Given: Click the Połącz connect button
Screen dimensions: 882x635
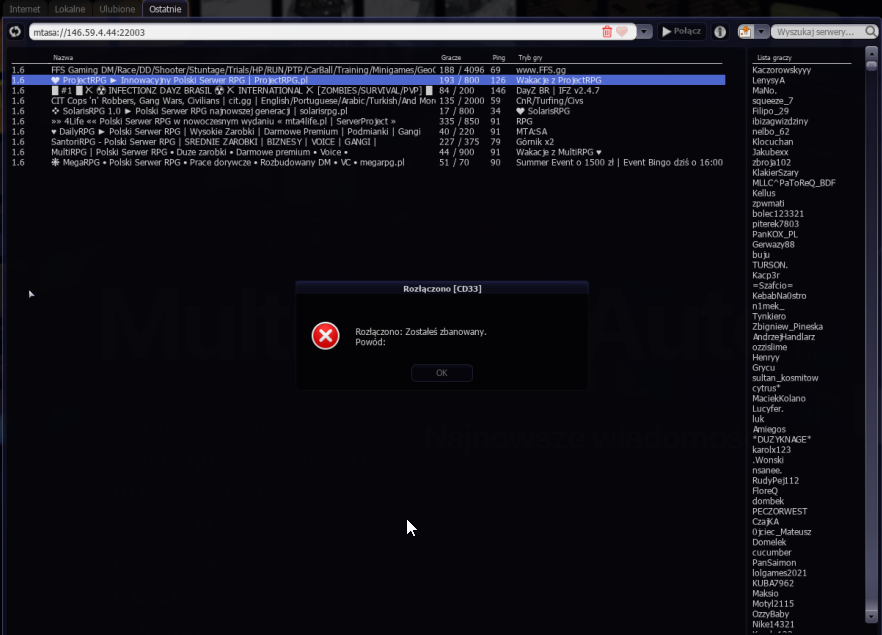Looking at the screenshot, I should (x=681, y=31).
